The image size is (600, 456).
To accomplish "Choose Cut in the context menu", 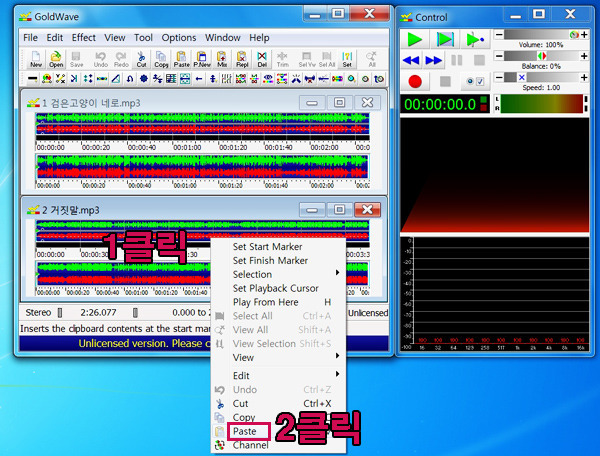I will click(278, 403).
